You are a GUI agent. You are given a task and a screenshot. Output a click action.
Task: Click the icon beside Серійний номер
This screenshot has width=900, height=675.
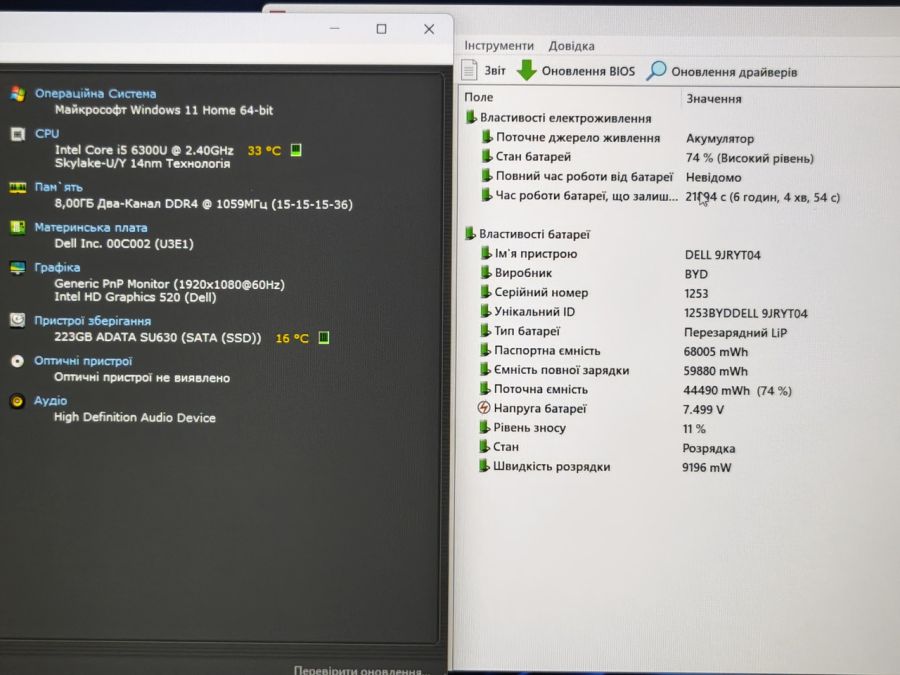pyautogui.click(x=486, y=292)
